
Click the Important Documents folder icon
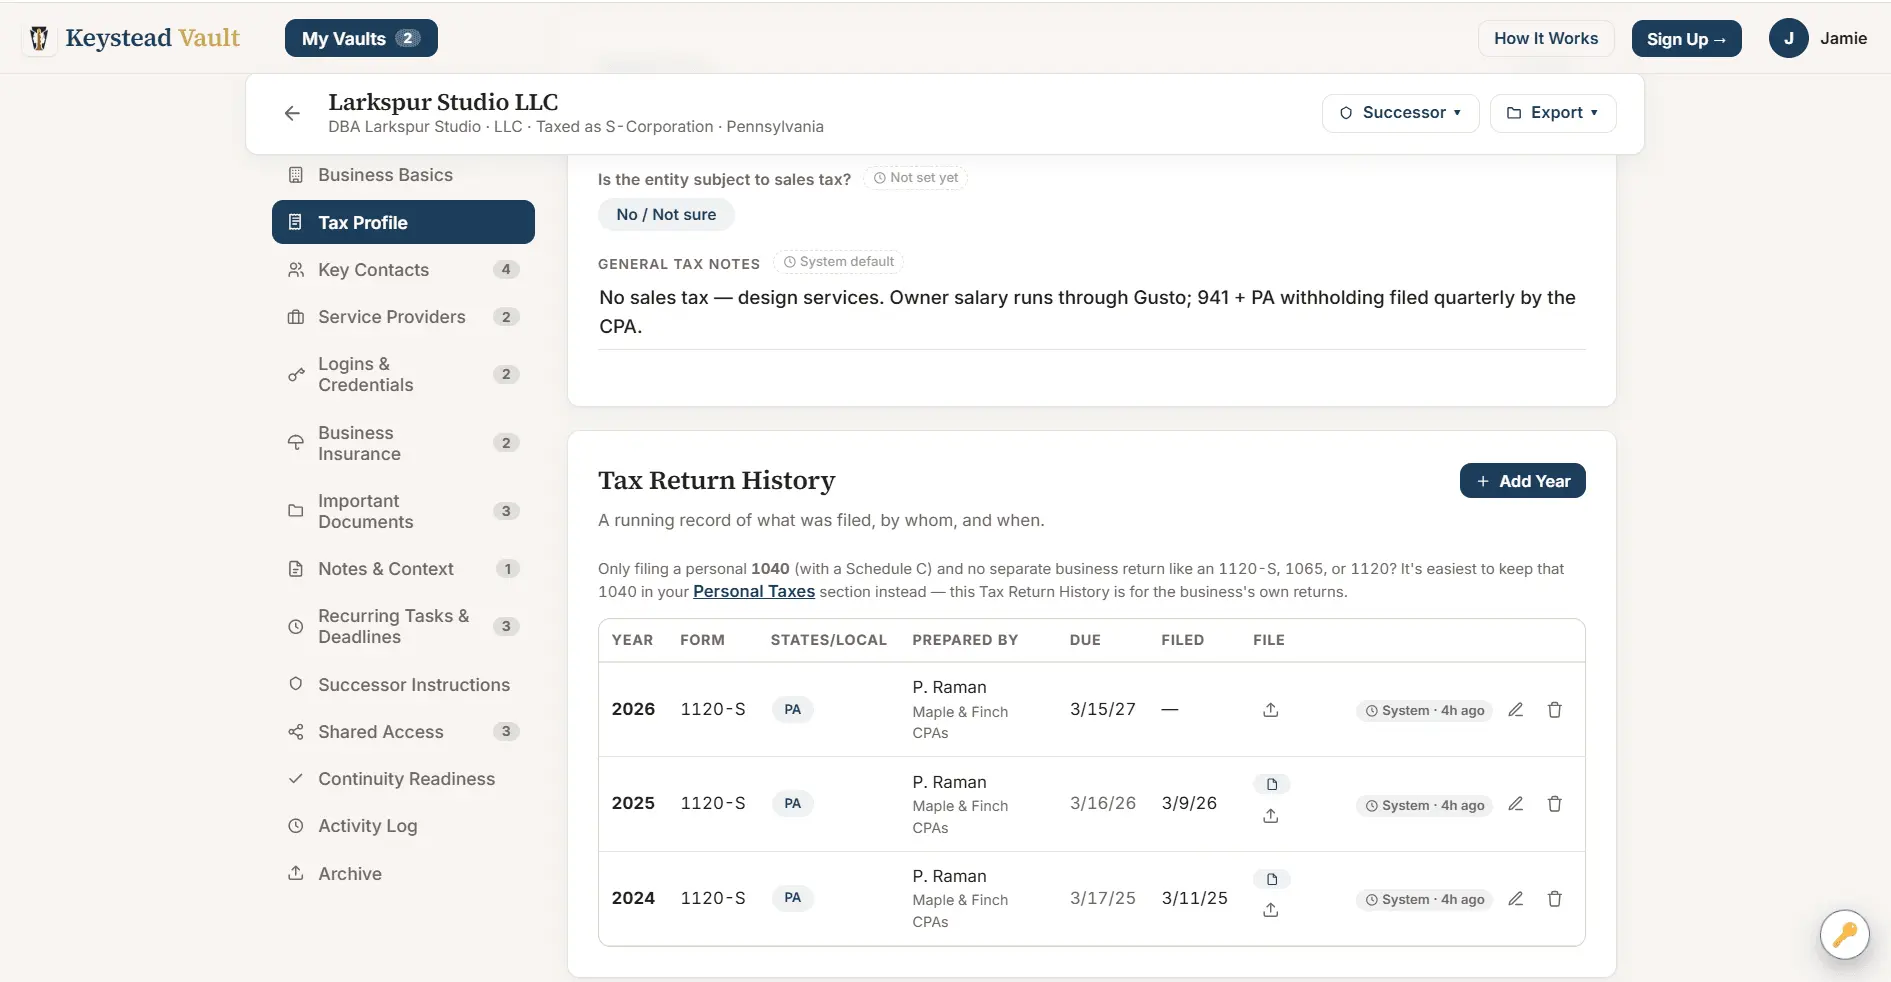click(296, 511)
